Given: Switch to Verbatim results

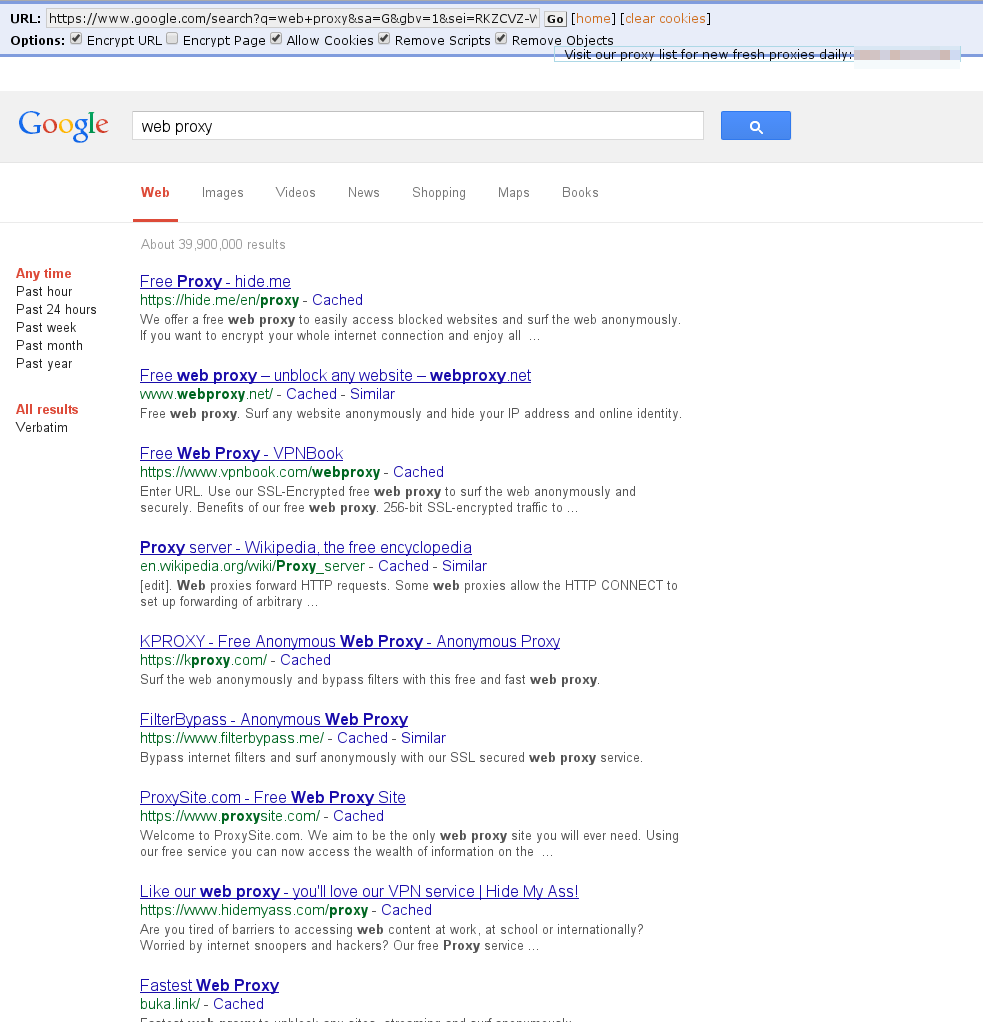Looking at the screenshot, I should pyautogui.click(x=42, y=428).
